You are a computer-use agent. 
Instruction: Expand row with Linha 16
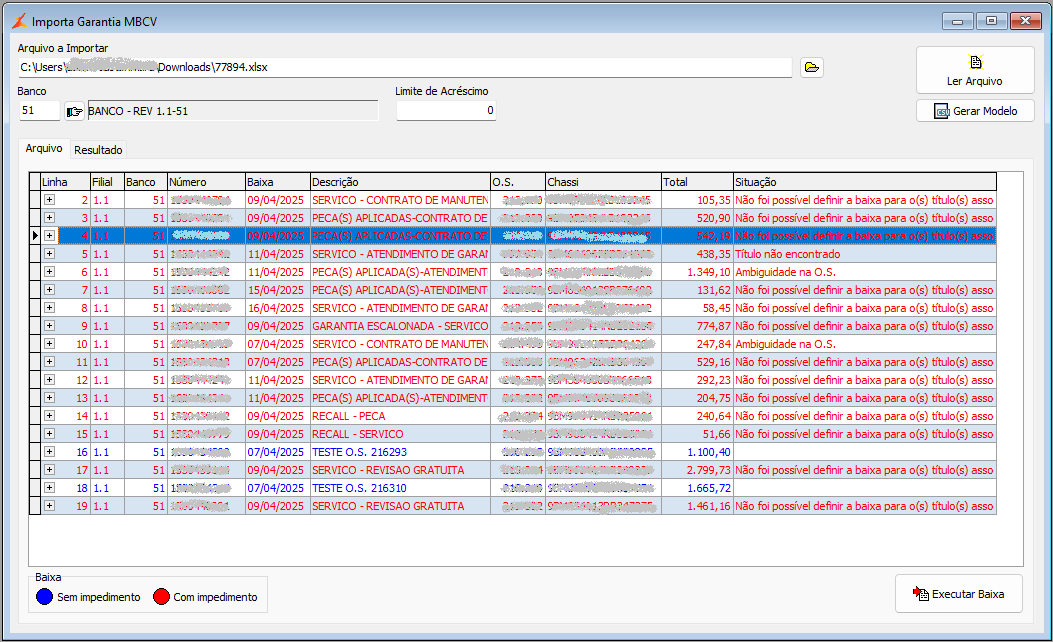click(x=50, y=452)
